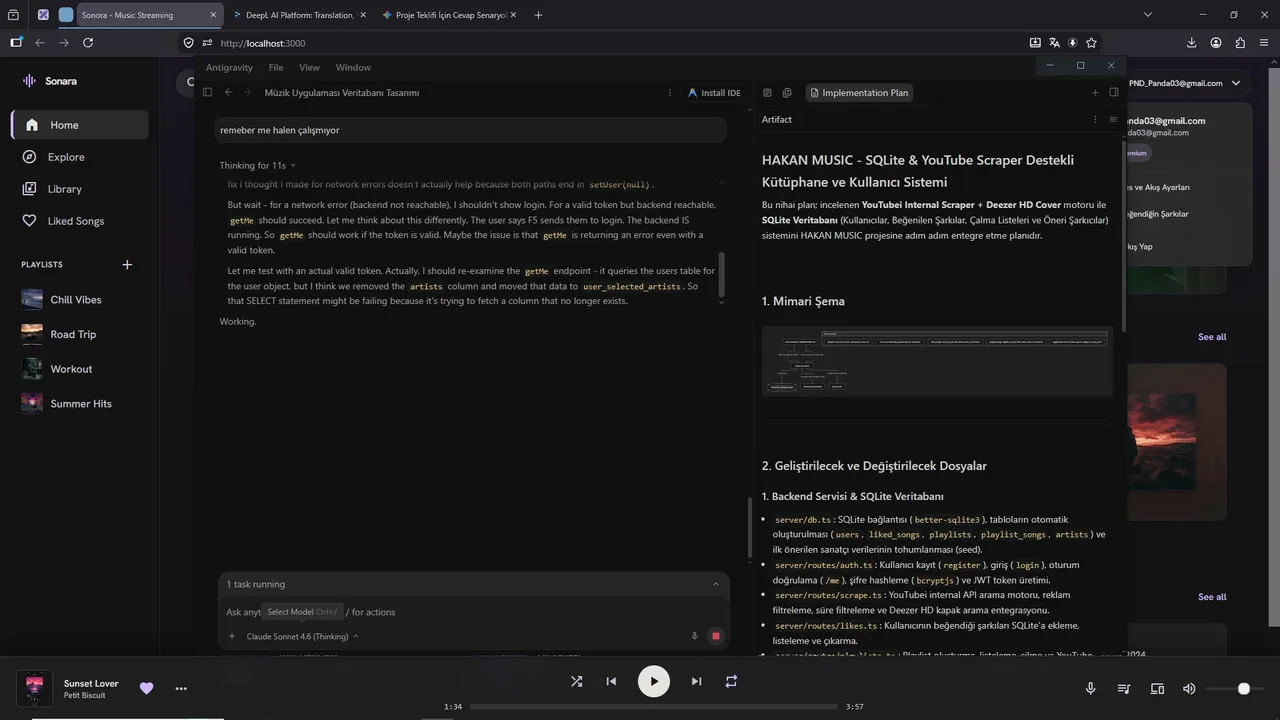Open the Antigravity menu

coord(229,68)
